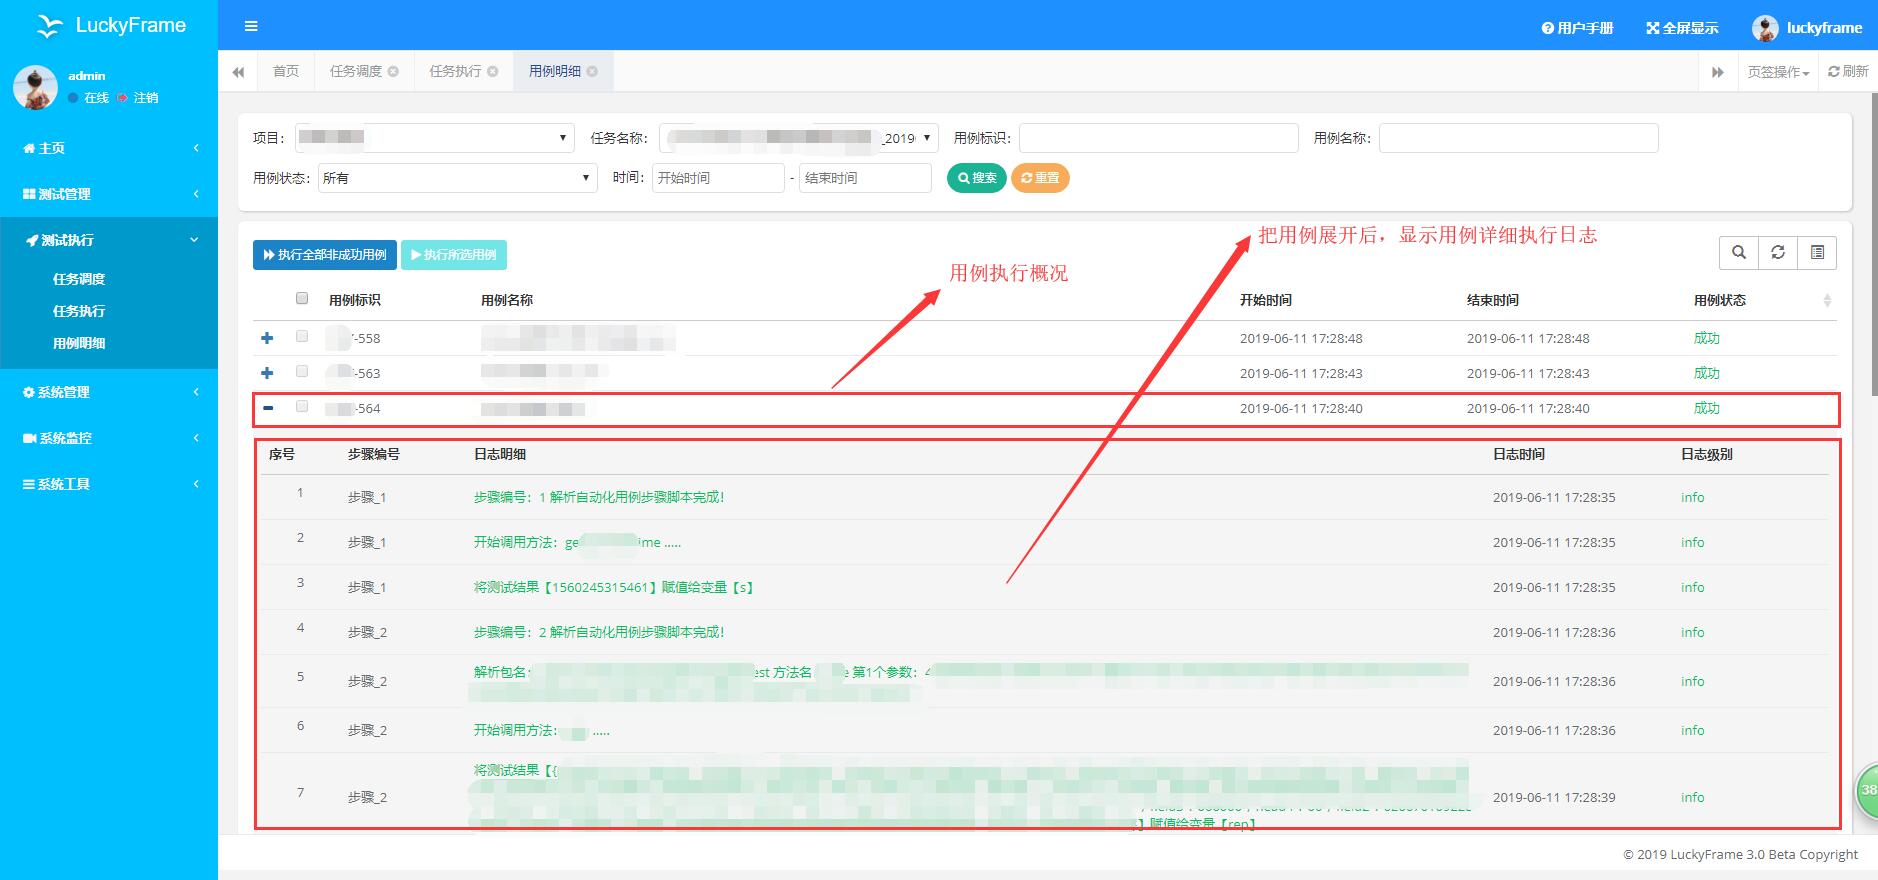
Task: Click 全屏显示 fullscreen button
Action: point(1682,28)
